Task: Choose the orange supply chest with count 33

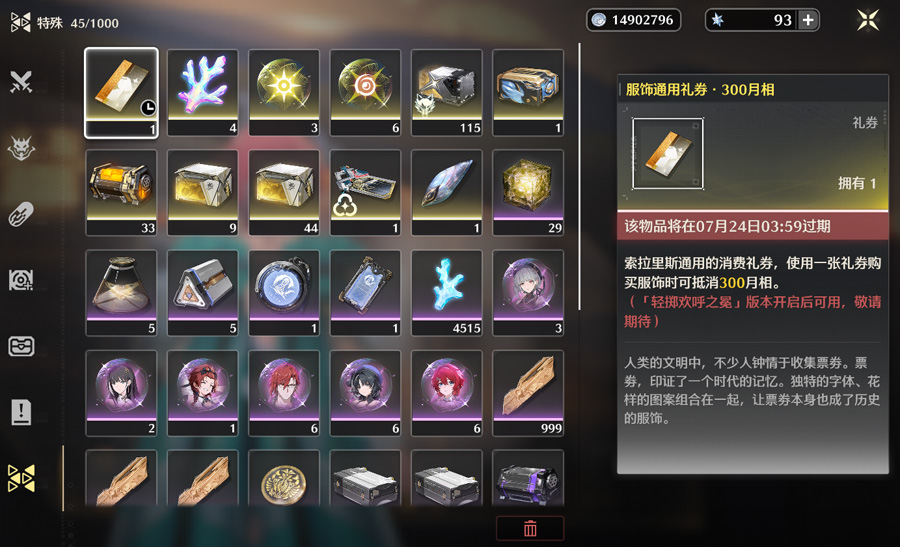Action: pos(121,193)
